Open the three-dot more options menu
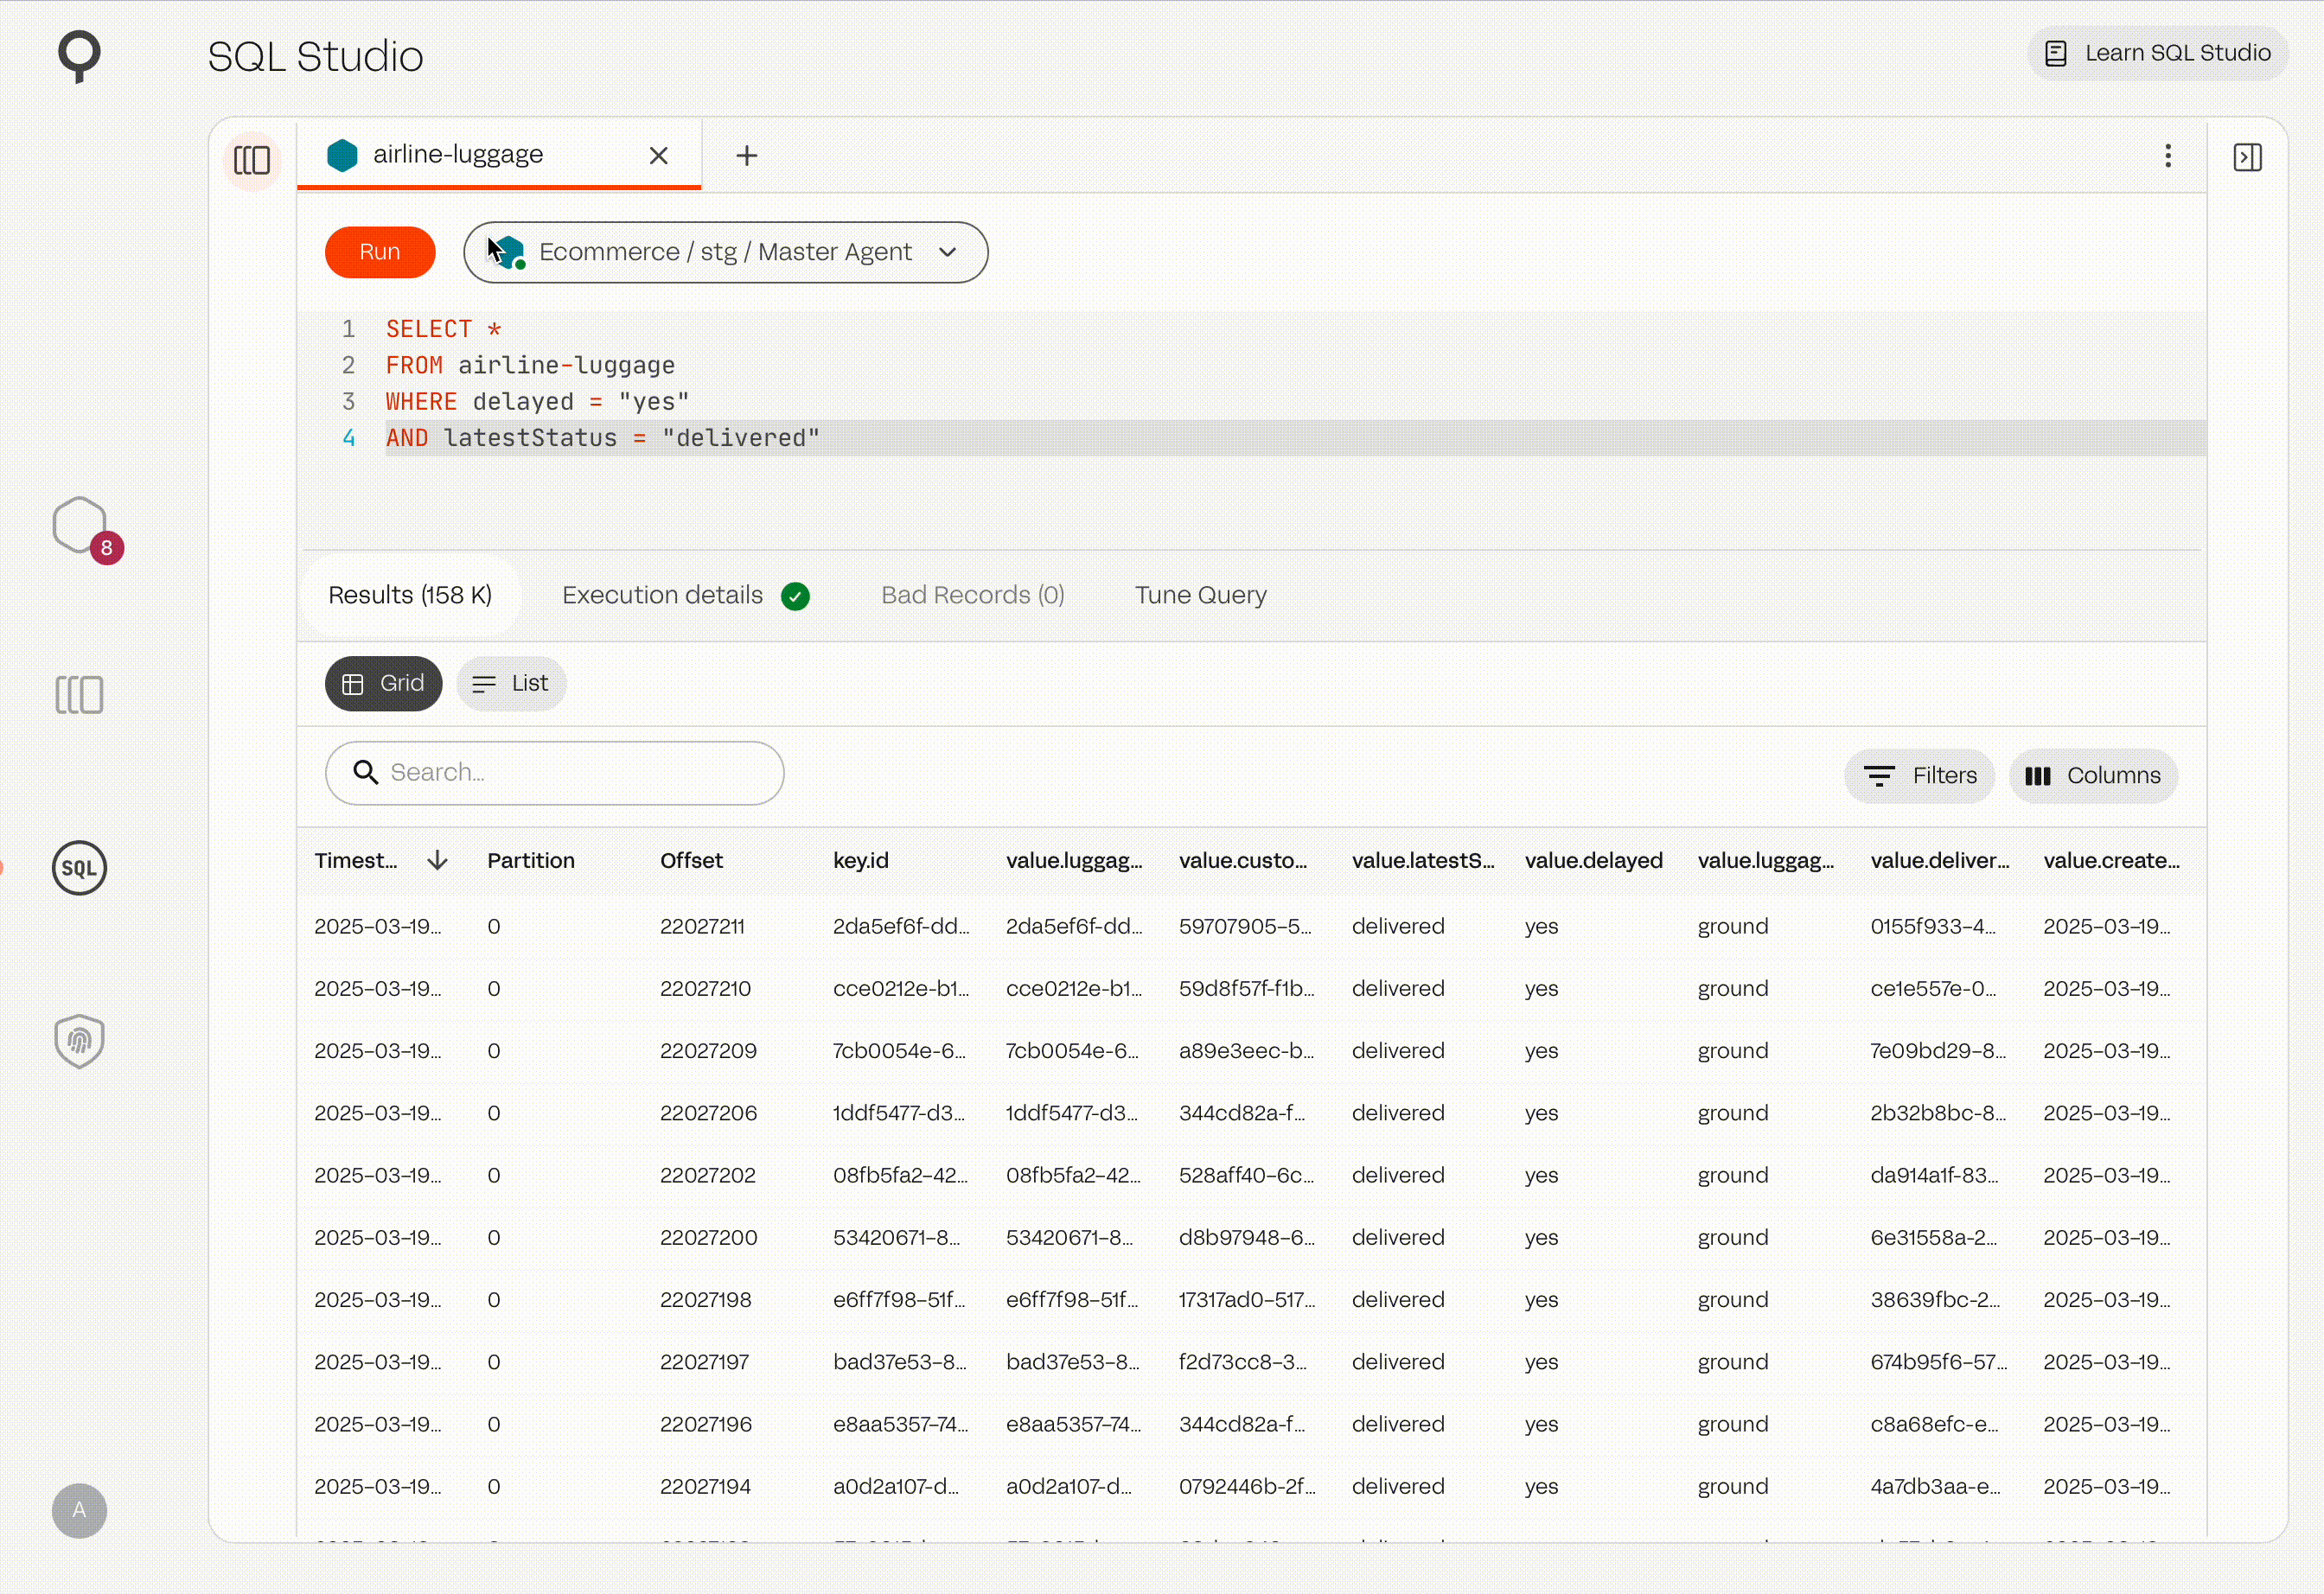 pyautogui.click(x=2167, y=156)
